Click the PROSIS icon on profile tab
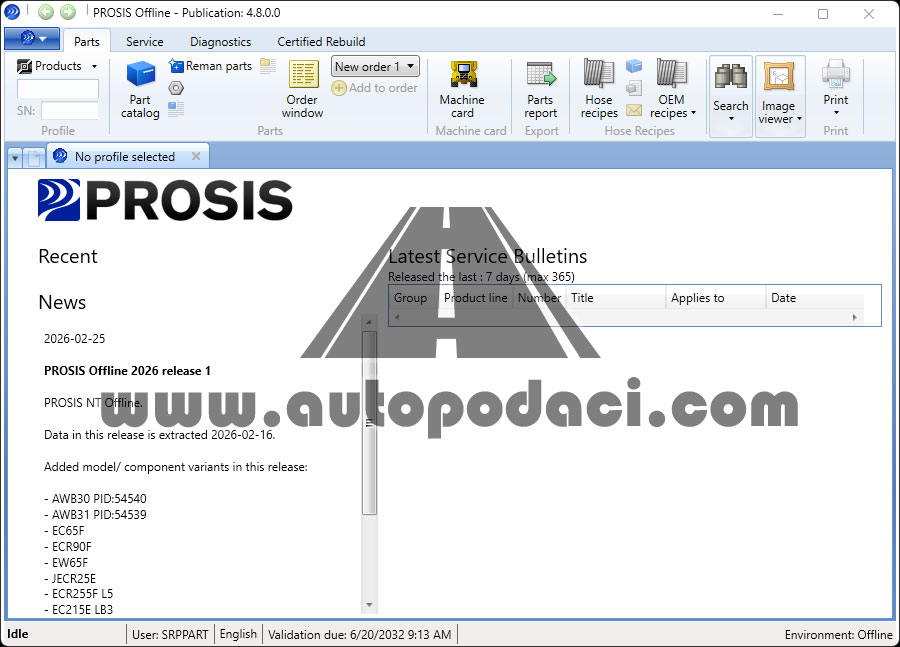Image resolution: width=900 pixels, height=647 pixels. coord(60,156)
